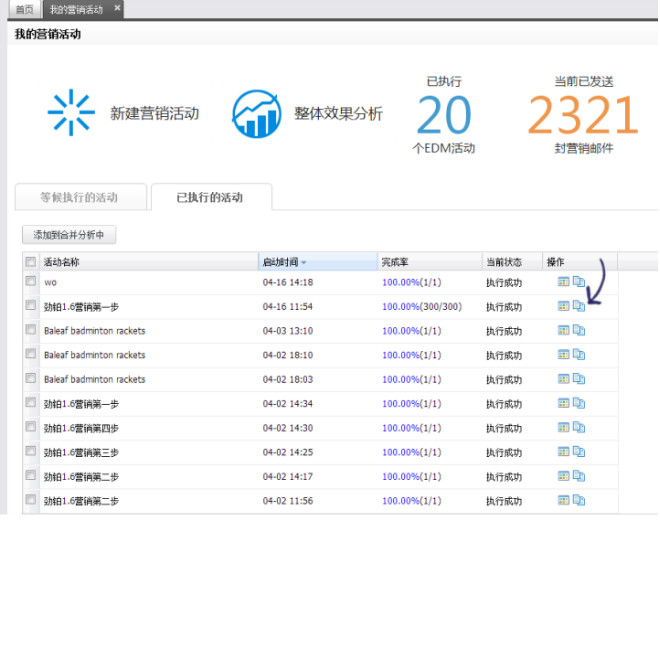Viewport: 660px width, 660px height.
Task: Click copy icon for 劲铂1.6营销第四步 row
Action: click(579, 427)
